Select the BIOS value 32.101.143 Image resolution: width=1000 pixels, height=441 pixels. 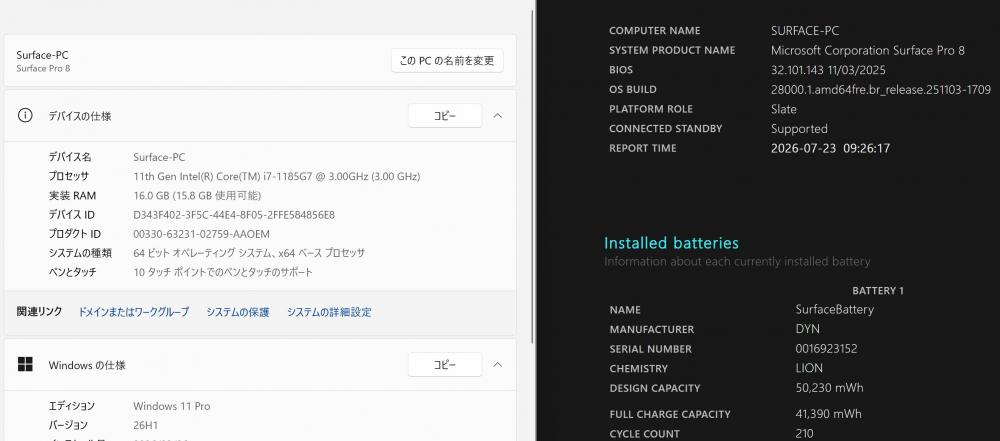(828, 70)
